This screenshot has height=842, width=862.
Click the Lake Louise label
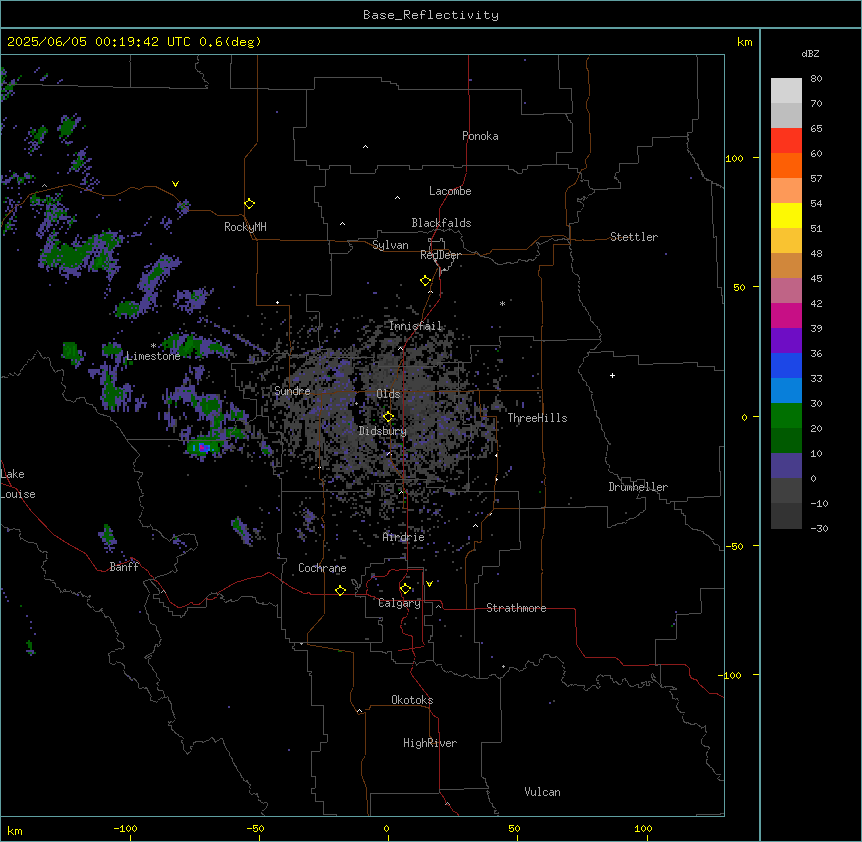[18, 484]
